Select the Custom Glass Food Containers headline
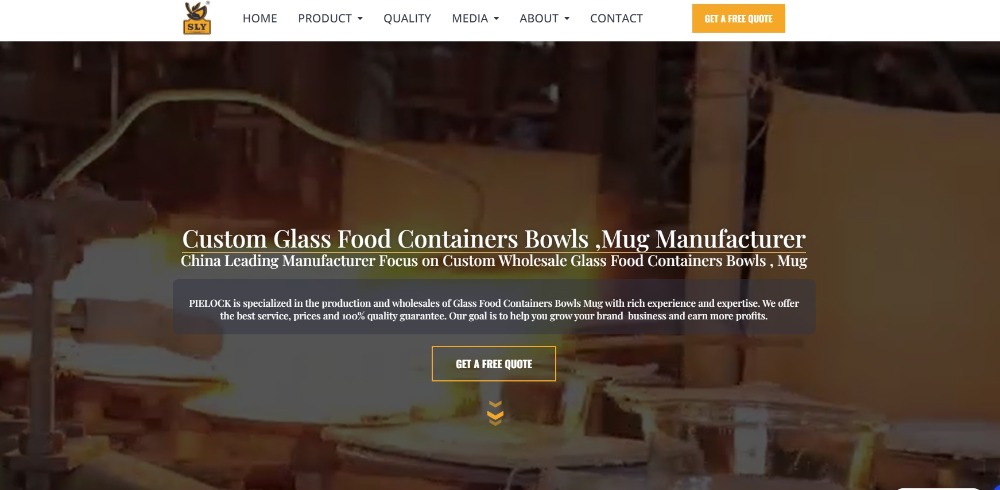The image size is (1000, 490). coord(494,239)
